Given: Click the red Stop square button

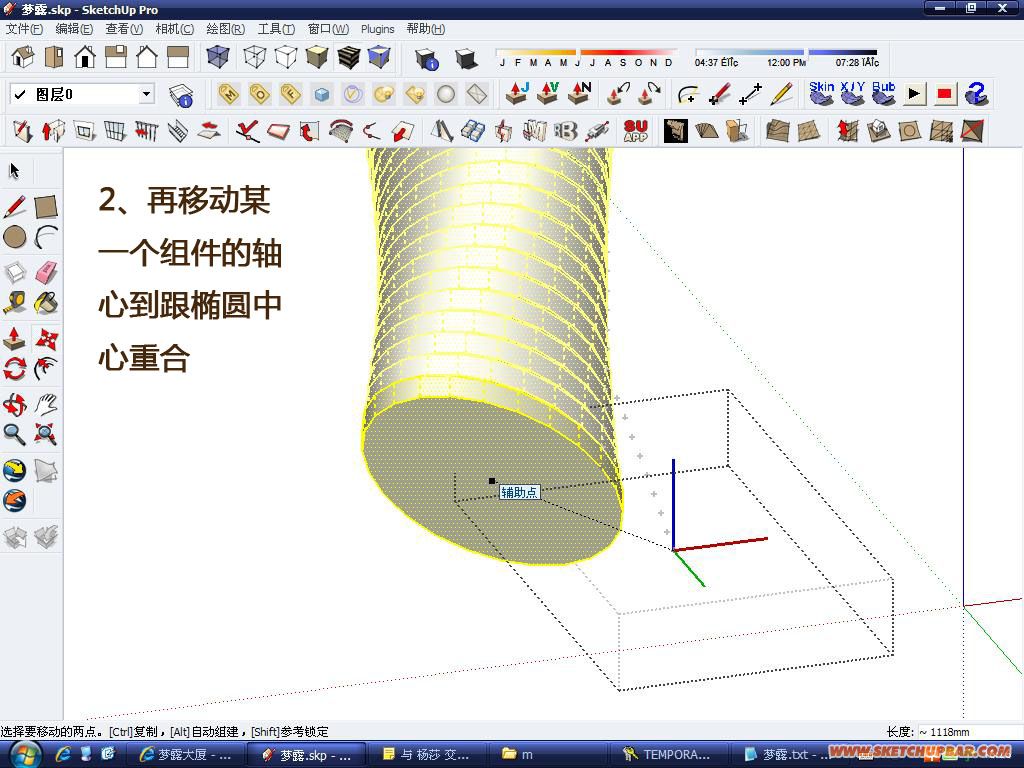Looking at the screenshot, I should 944,94.
